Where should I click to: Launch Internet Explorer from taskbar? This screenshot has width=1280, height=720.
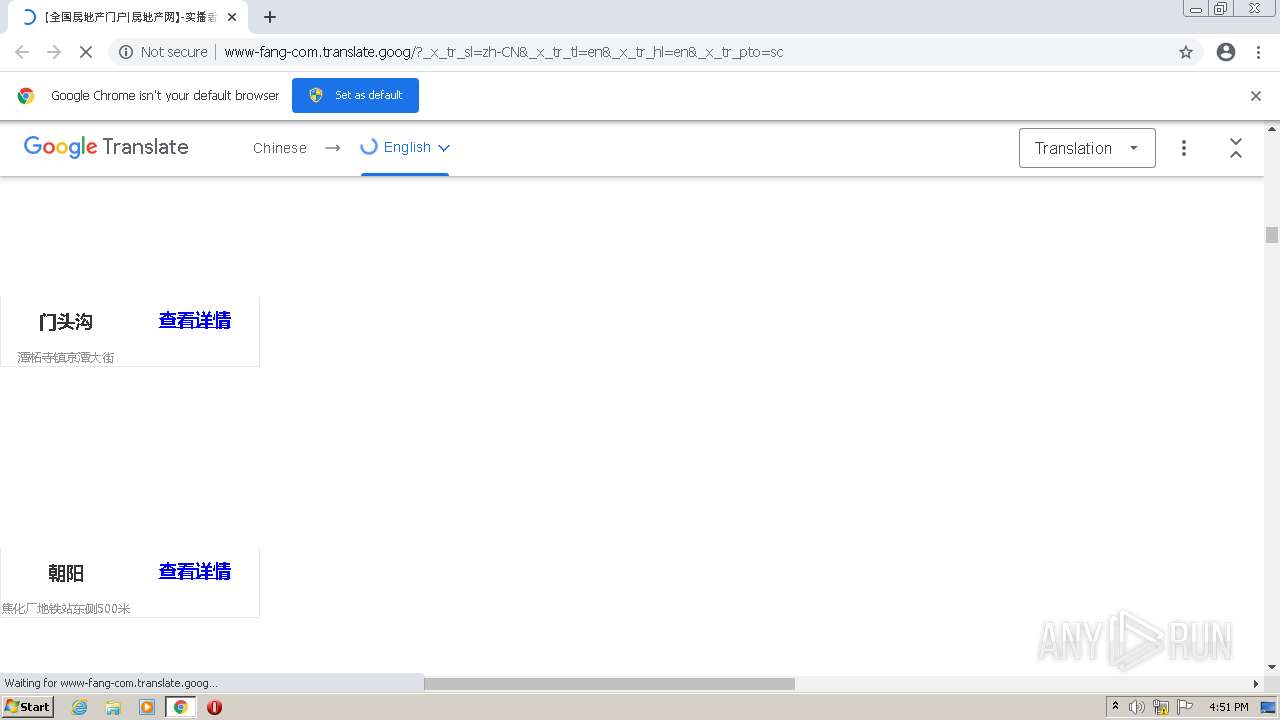(80, 707)
